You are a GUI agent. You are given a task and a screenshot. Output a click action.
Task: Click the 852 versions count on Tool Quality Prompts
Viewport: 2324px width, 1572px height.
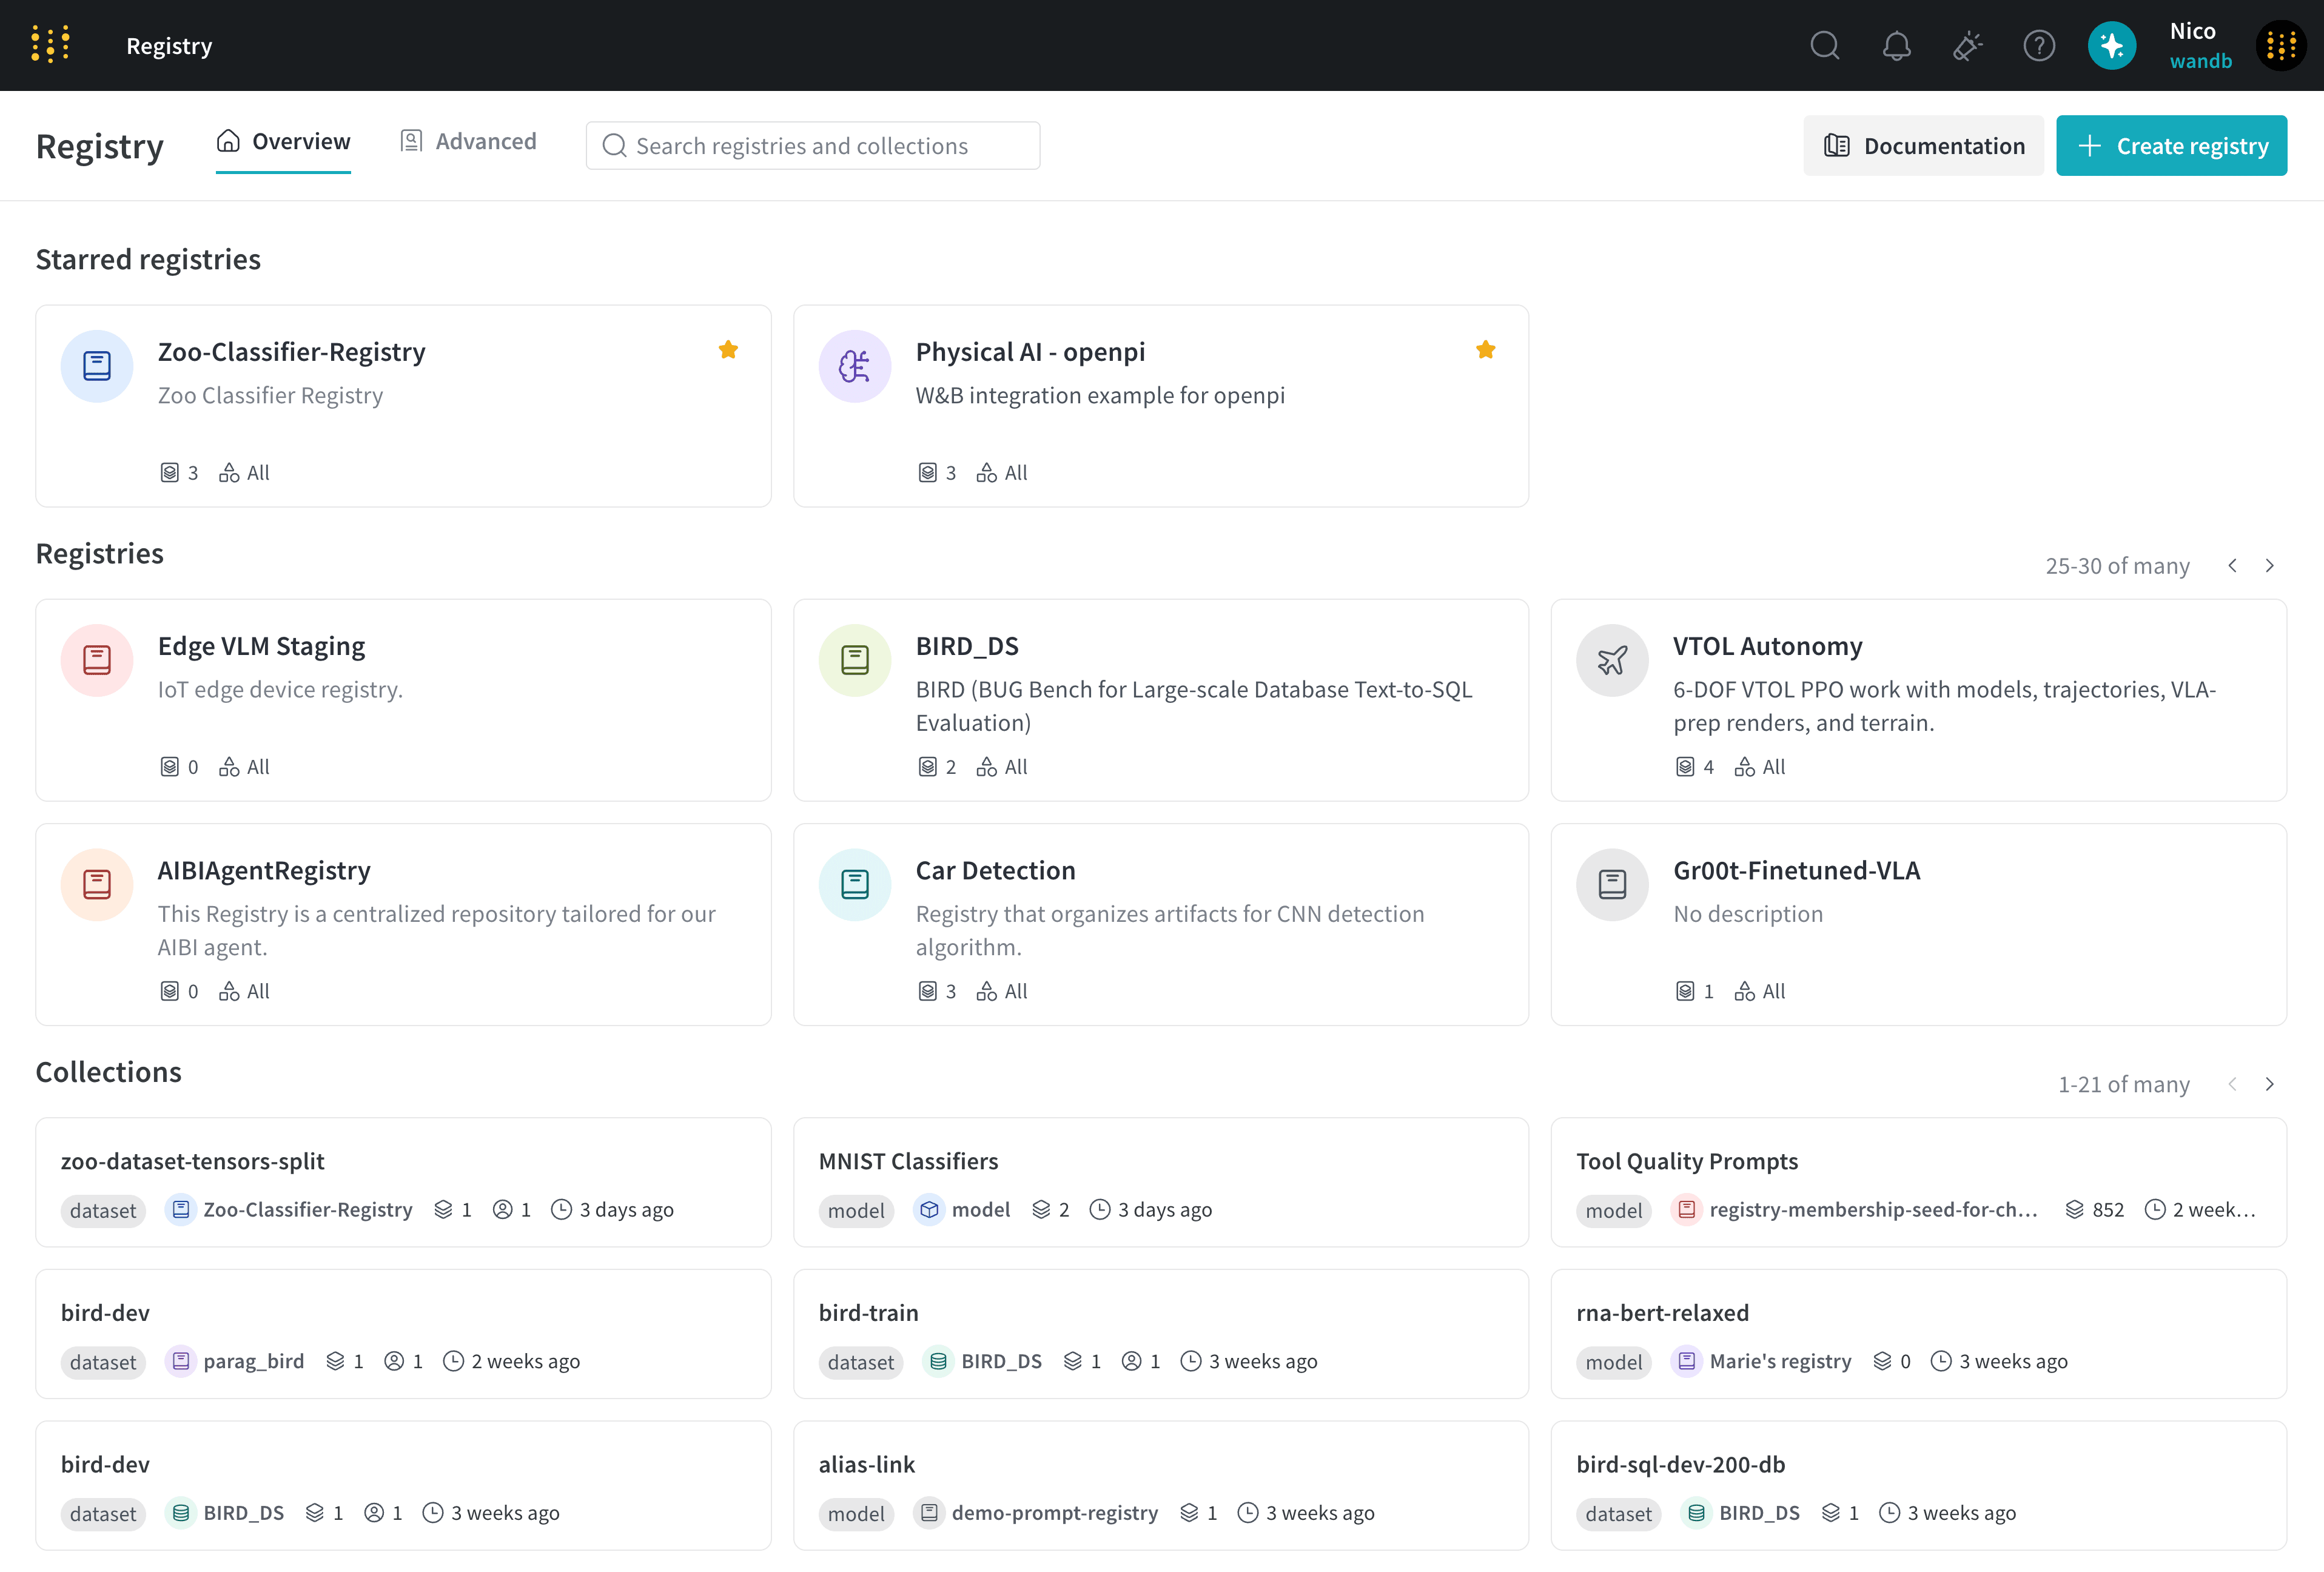coord(2094,1210)
